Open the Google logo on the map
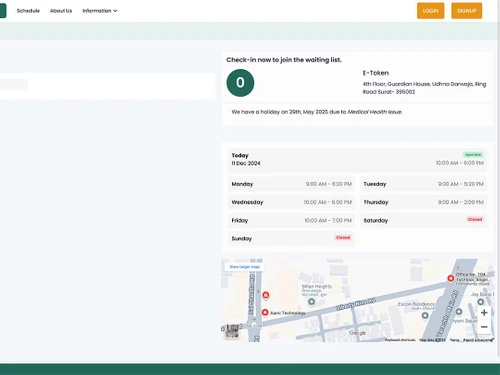Screen dimensions: 500x375 (358, 333)
